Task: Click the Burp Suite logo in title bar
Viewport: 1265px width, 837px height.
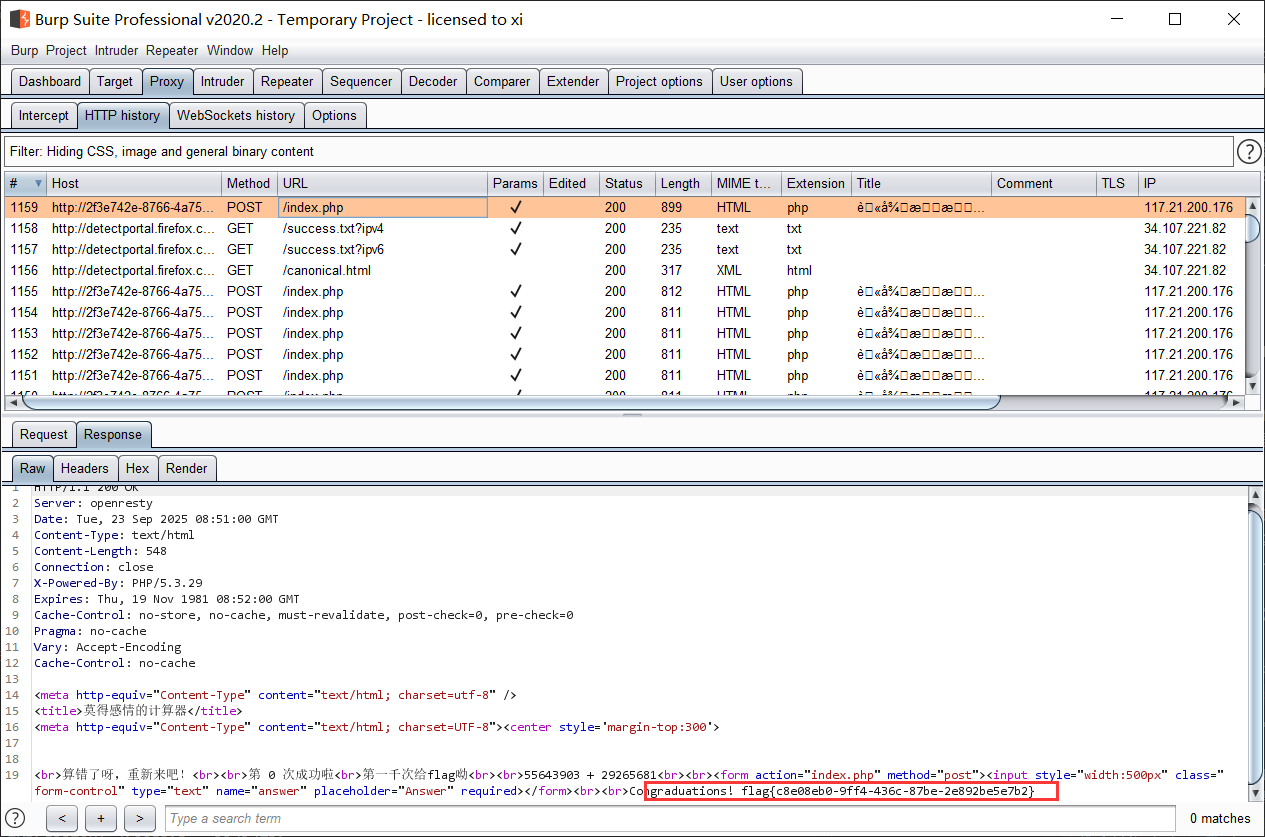Action: coord(19,19)
